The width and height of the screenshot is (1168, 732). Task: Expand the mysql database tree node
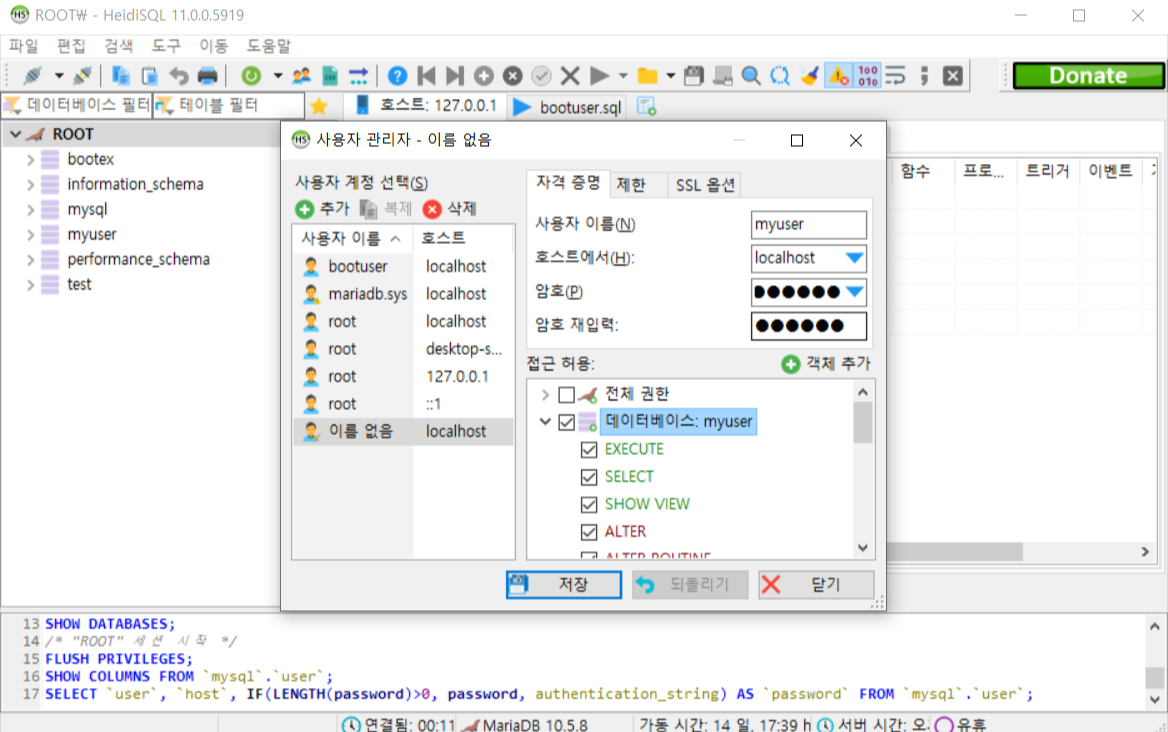31,210
